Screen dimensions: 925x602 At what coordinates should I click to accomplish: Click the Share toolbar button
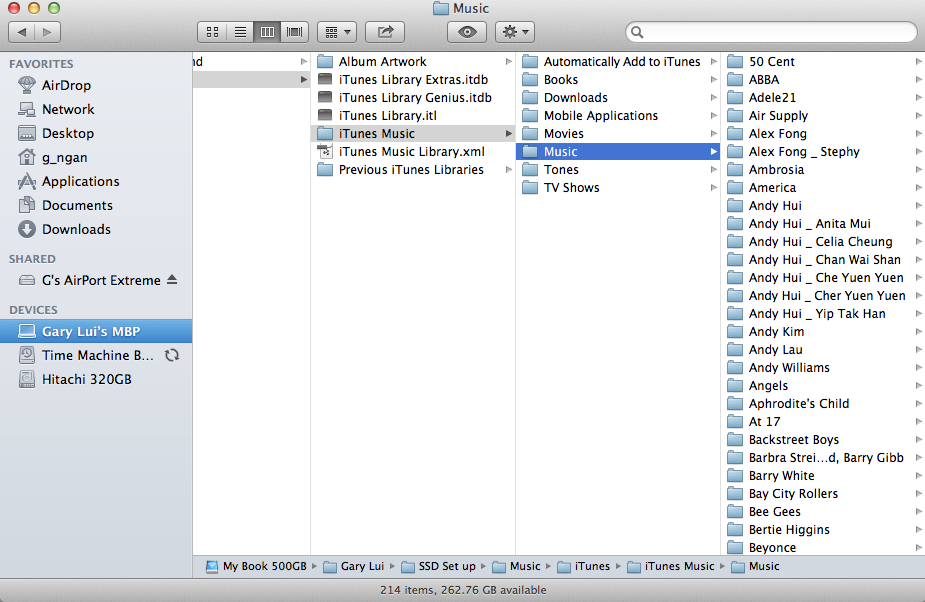click(x=385, y=32)
